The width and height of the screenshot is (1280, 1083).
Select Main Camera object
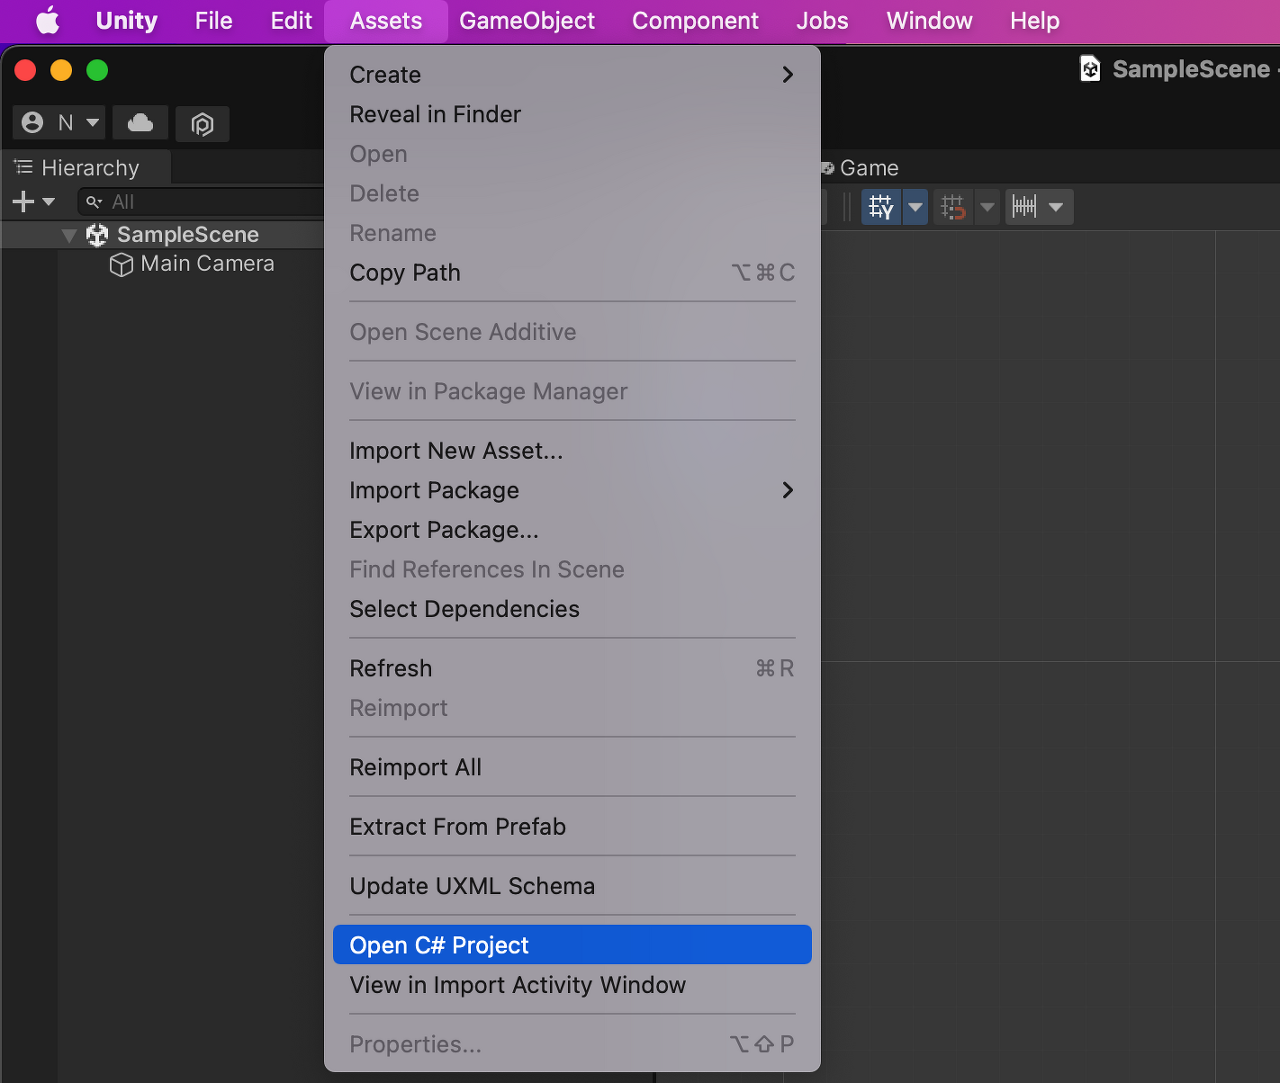click(x=207, y=264)
